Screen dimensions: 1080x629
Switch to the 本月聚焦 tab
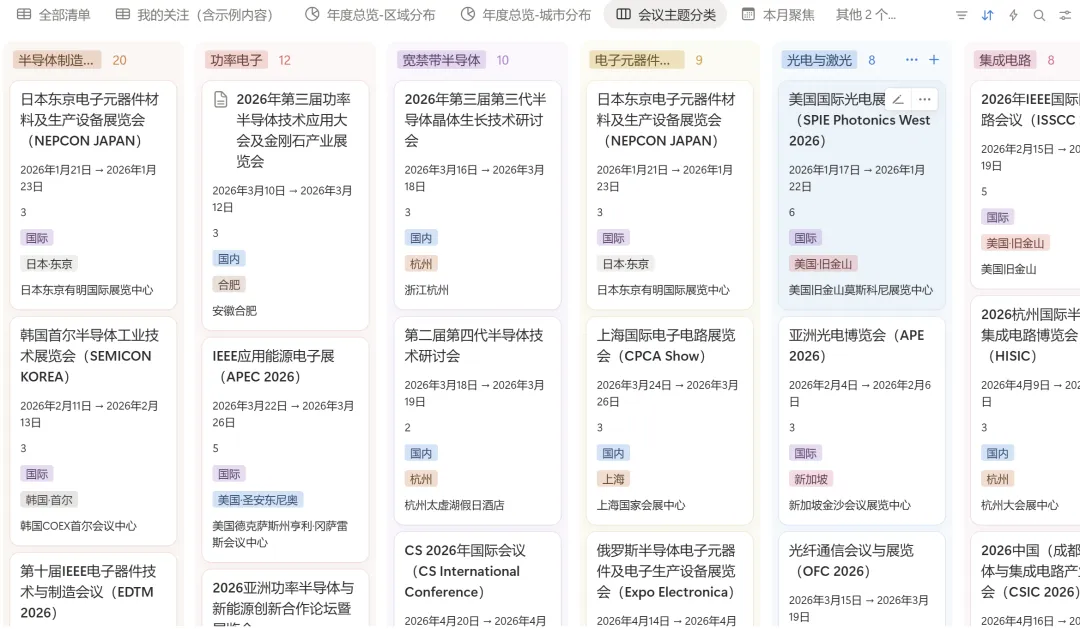pos(778,14)
